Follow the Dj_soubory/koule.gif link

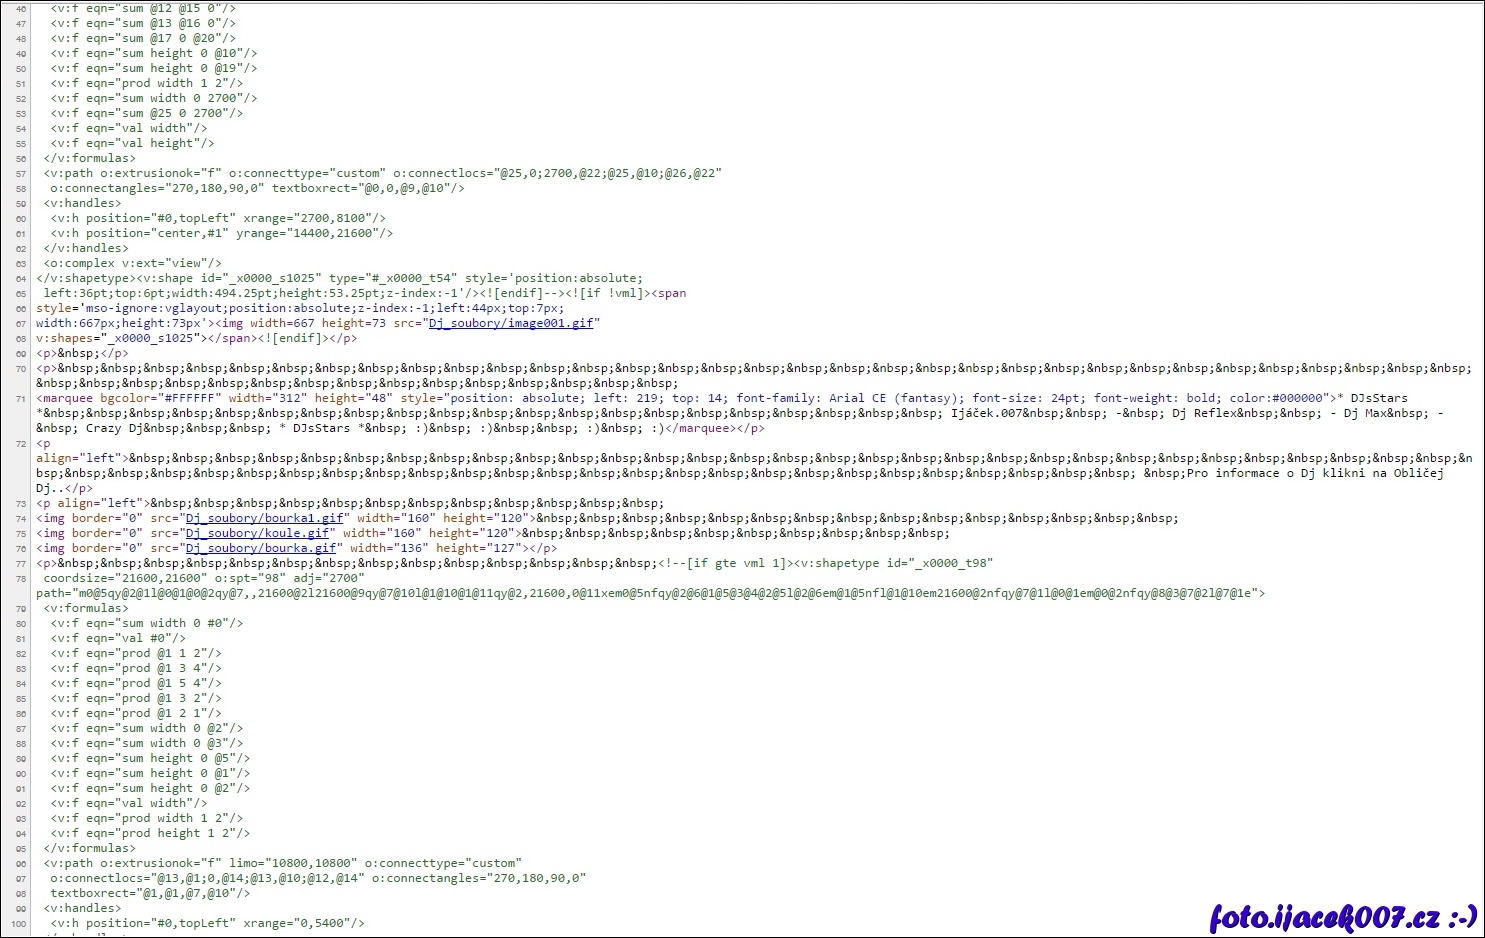click(x=258, y=533)
